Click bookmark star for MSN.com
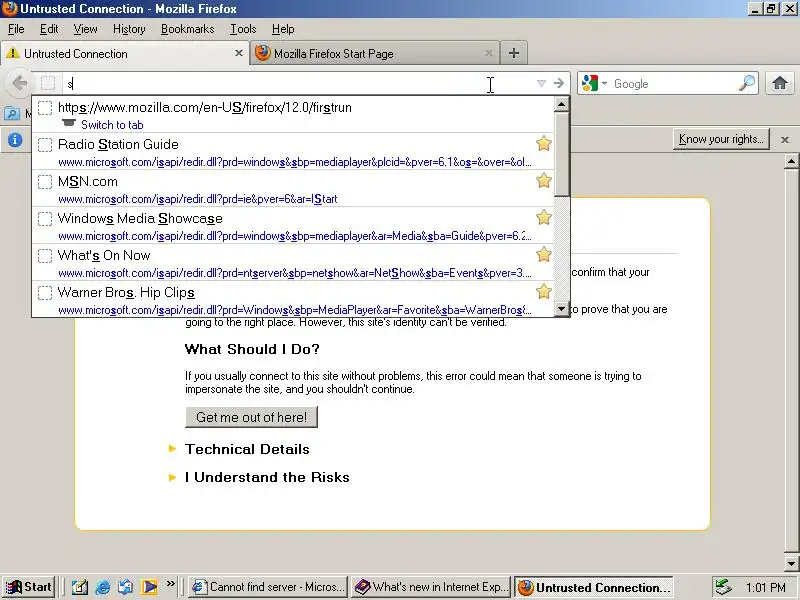This screenshot has width=800, height=600. tap(544, 180)
